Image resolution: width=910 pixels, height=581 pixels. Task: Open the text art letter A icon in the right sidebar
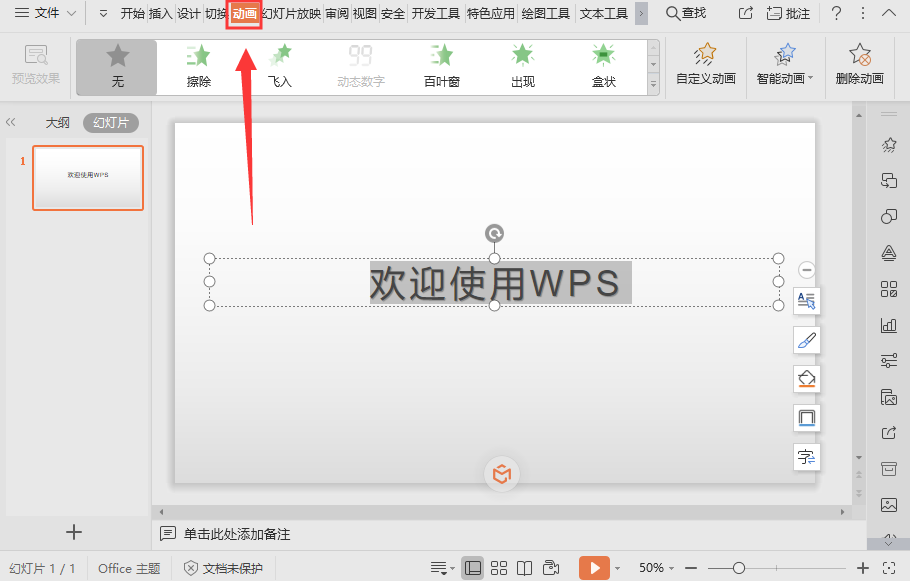889,252
